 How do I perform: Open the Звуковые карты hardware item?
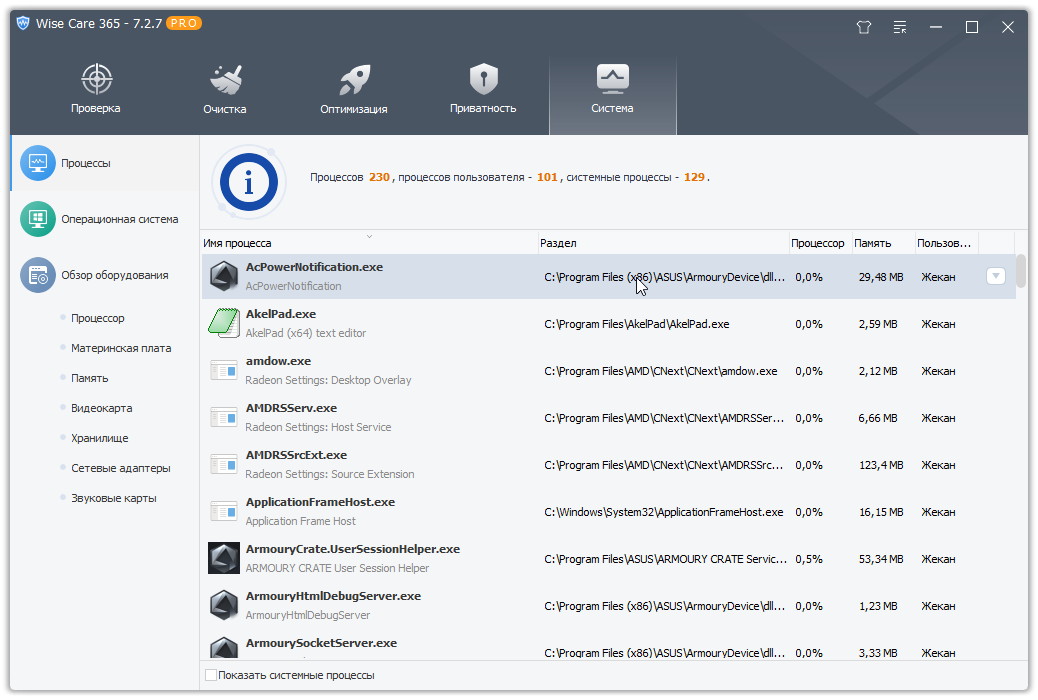(114, 498)
